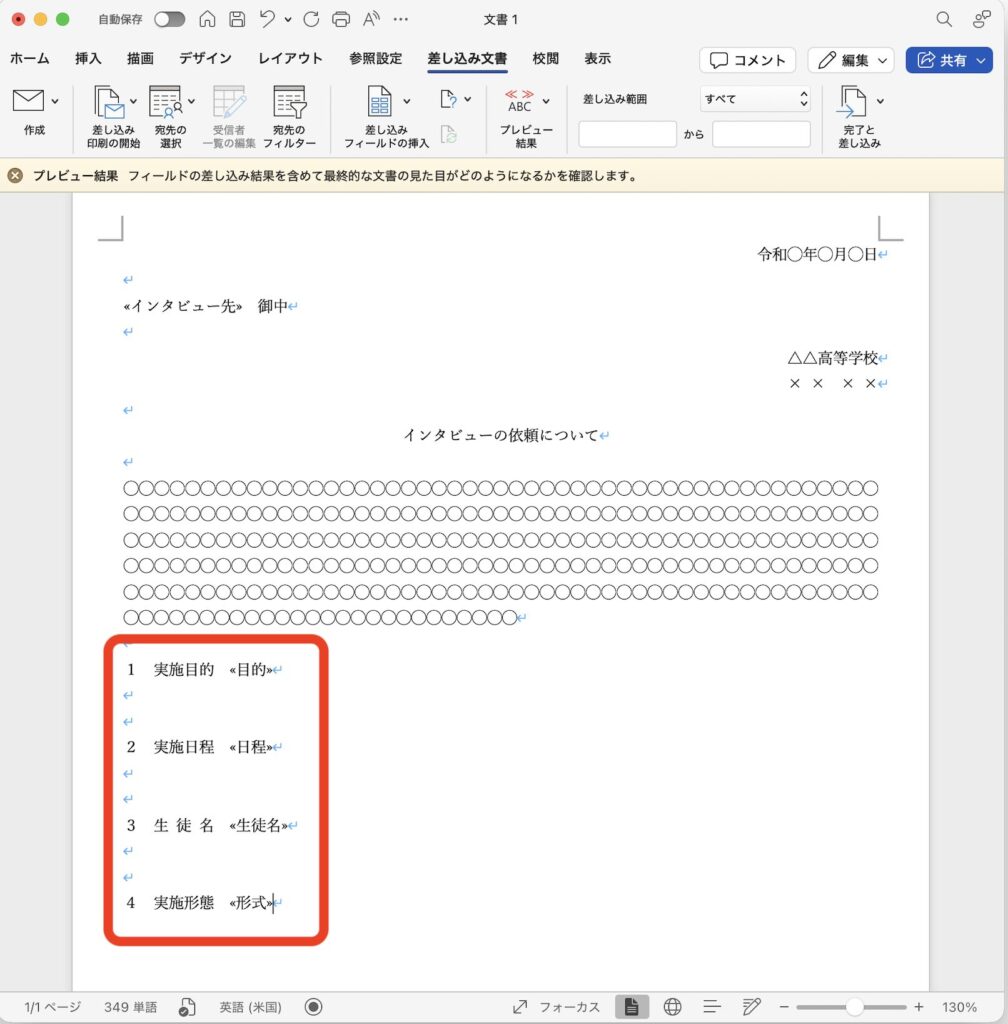
Task: Switch to the レイアウト ribbon tab
Action: coord(290,59)
